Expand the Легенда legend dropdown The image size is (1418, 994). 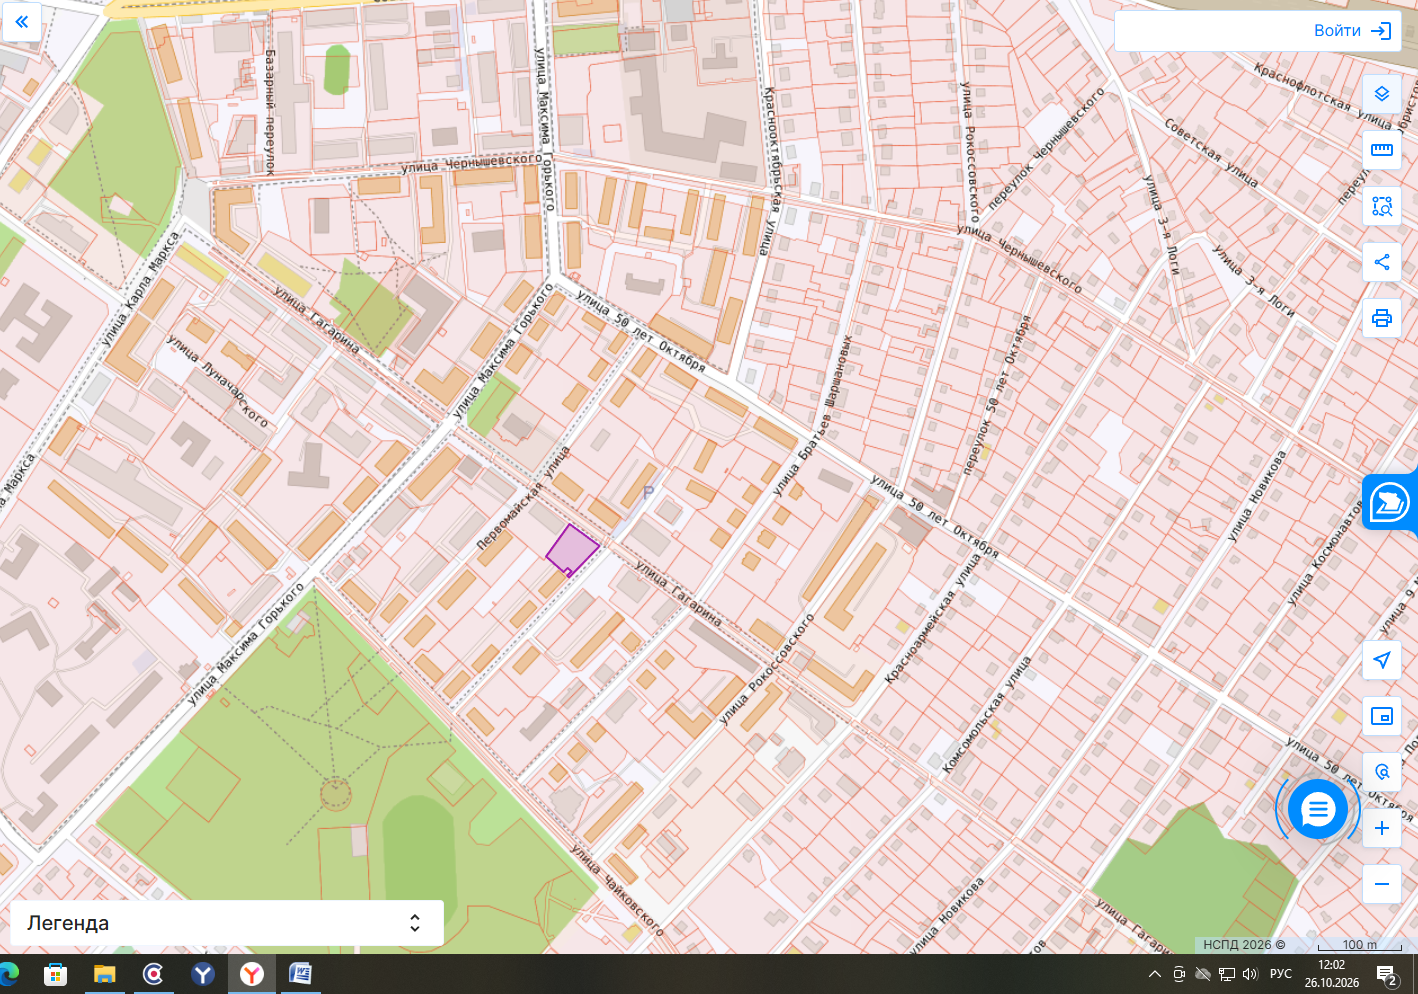(x=227, y=923)
